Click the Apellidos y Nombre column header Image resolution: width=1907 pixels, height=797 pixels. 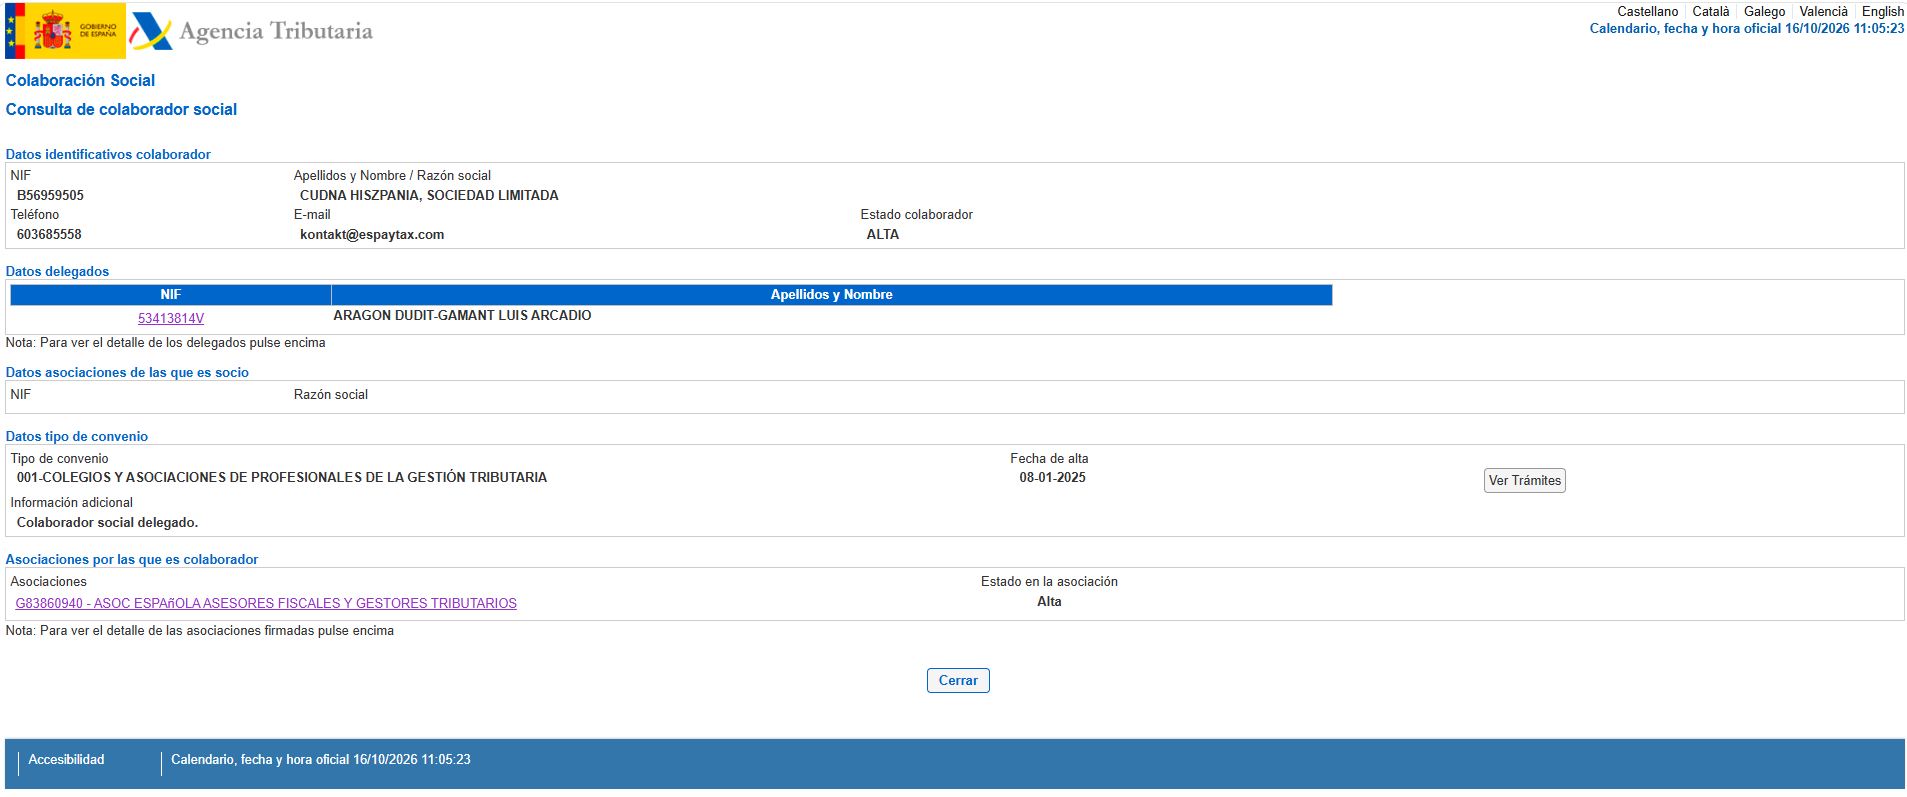[832, 295]
